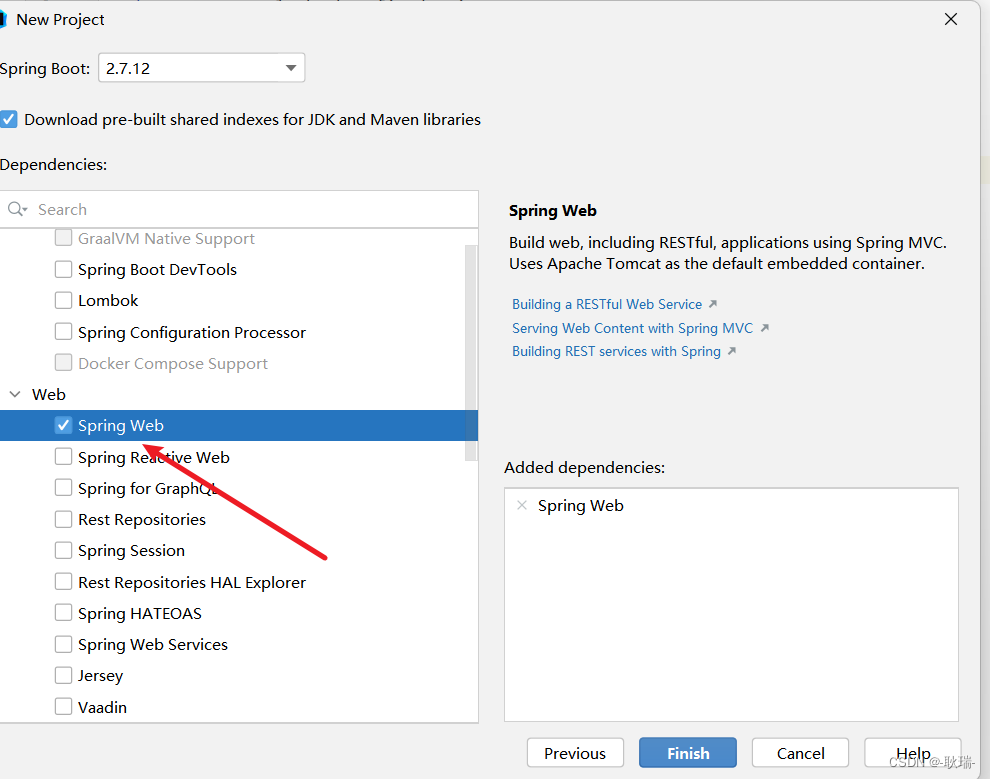Enable the Jersey dependency
This screenshot has width=990, height=779.
(63, 675)
